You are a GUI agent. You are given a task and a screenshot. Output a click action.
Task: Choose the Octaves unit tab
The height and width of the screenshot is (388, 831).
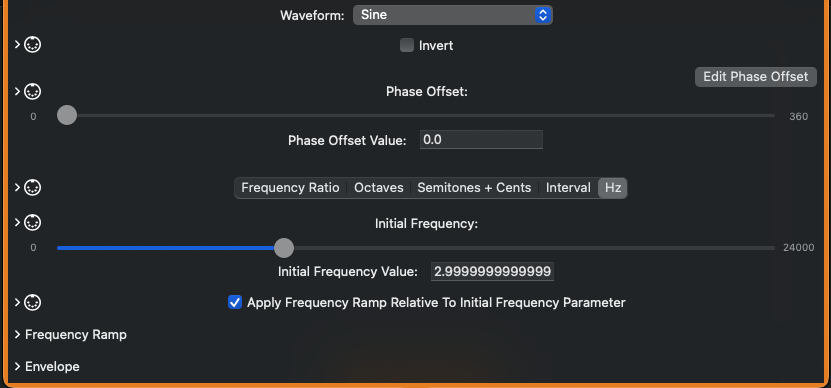(x=379, y=188)
